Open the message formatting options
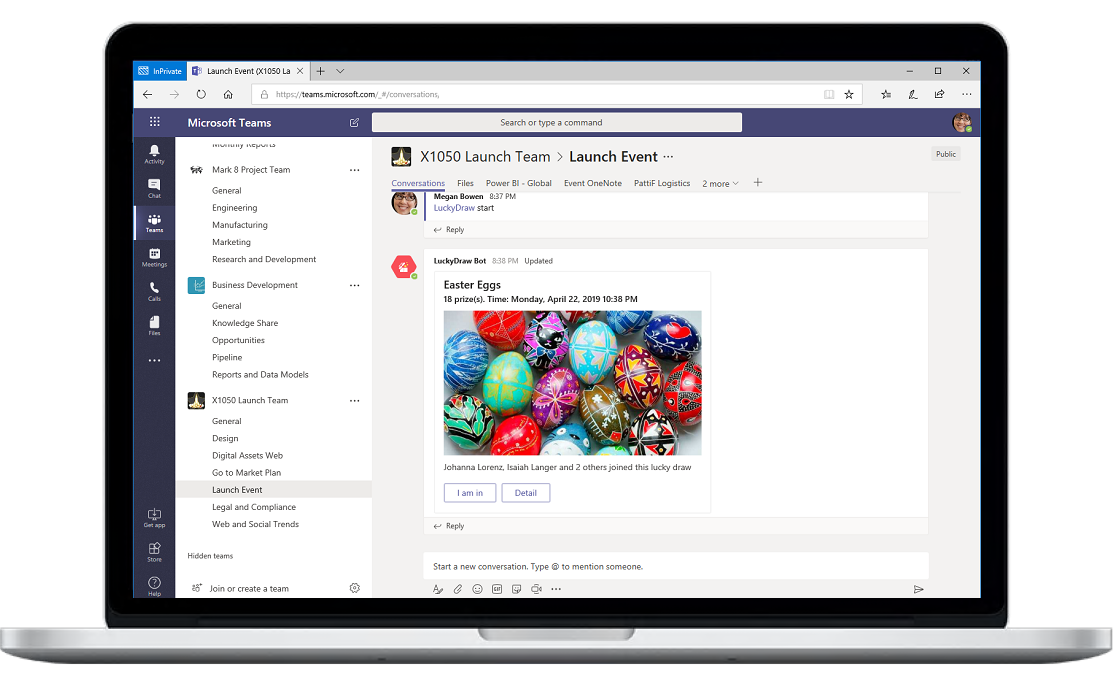Viewport: 1114px width, 675px height. [x=438, y=589]
